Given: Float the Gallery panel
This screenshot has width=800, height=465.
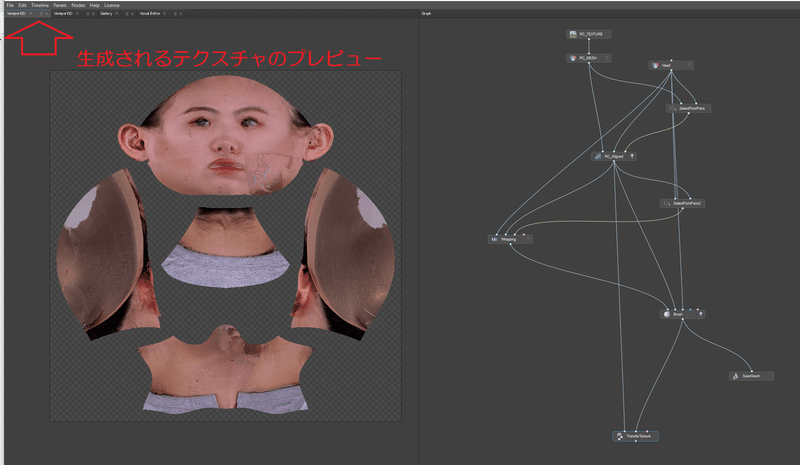Looking at the screenshot, I should click(x=127, y=14).
